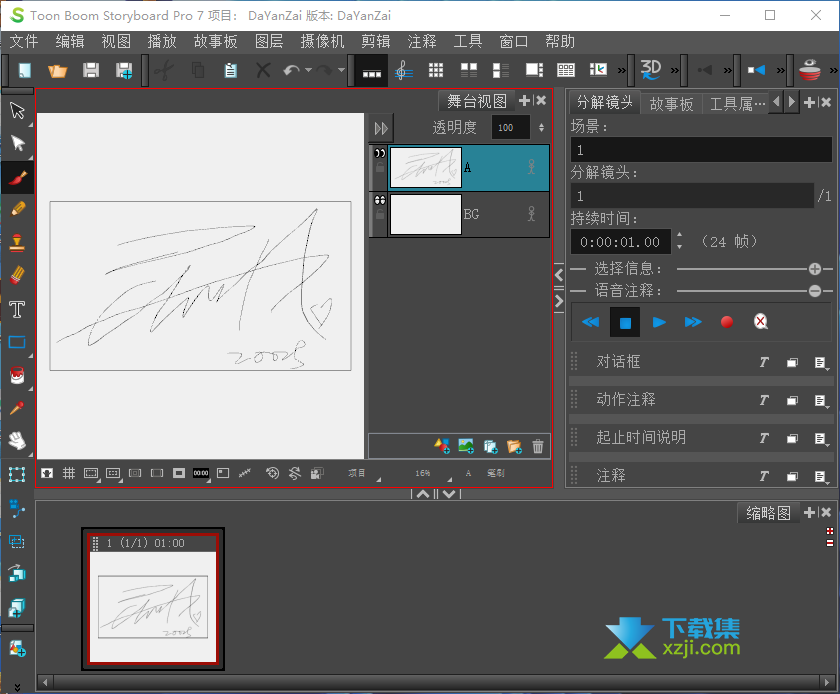Collapse side panel left chevron
Viewport: 840px width, 694px height.
coord(559,275)
